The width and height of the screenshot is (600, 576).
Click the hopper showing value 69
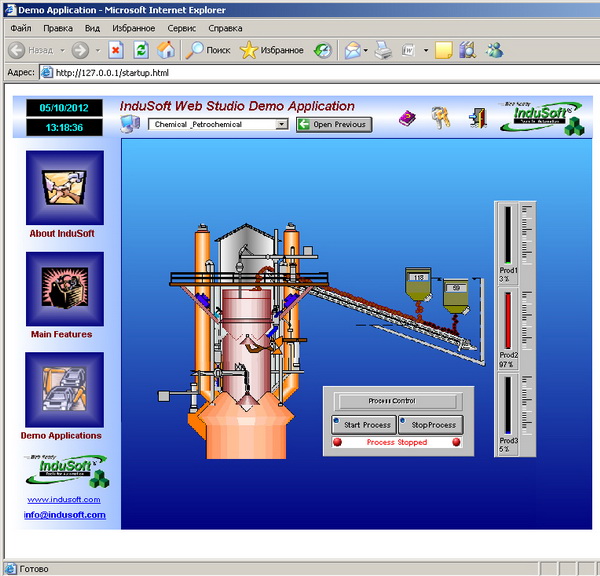pyautogui.click(x=455, y=297)
